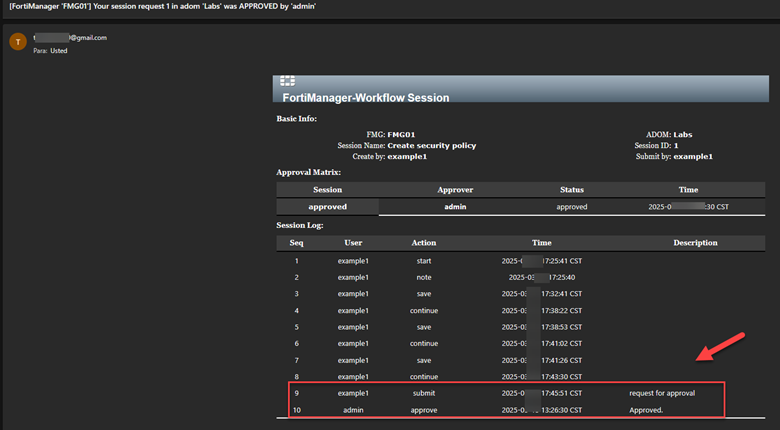The height and width of the screenshot is (430, 780).
Task: Click the 'Basic Info:' section label
Action: pyautogui.click(x=296, y=118)
